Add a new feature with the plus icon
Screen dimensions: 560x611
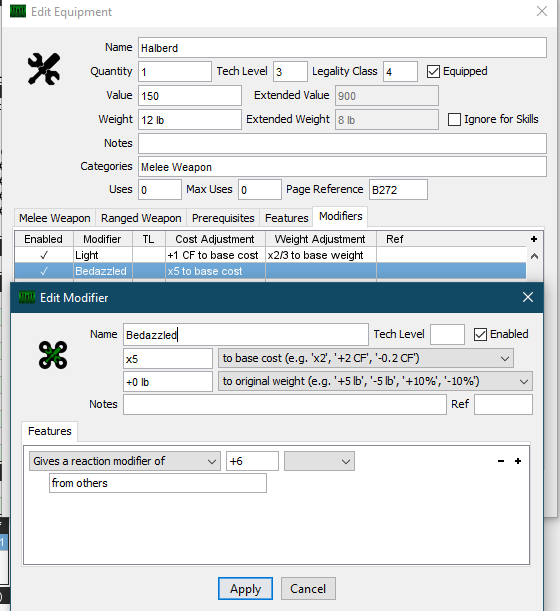coord(518,461)
